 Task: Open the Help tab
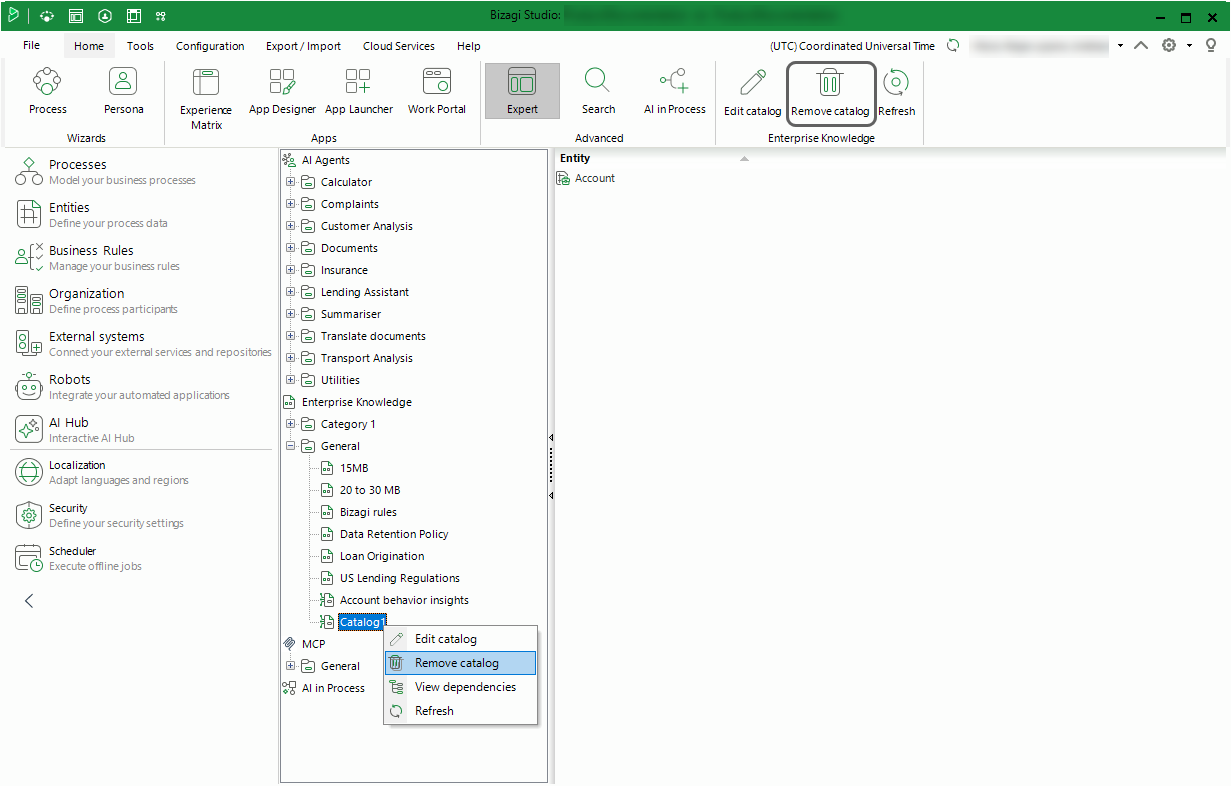point(469,46)
